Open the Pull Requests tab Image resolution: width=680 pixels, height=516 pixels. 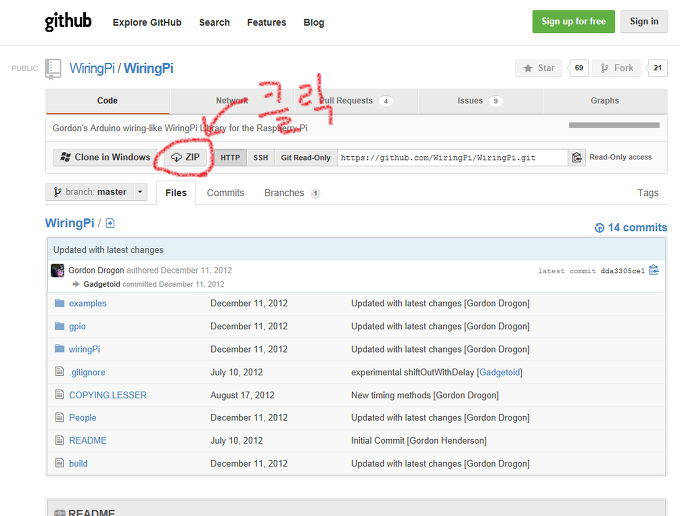coord(356,101)
